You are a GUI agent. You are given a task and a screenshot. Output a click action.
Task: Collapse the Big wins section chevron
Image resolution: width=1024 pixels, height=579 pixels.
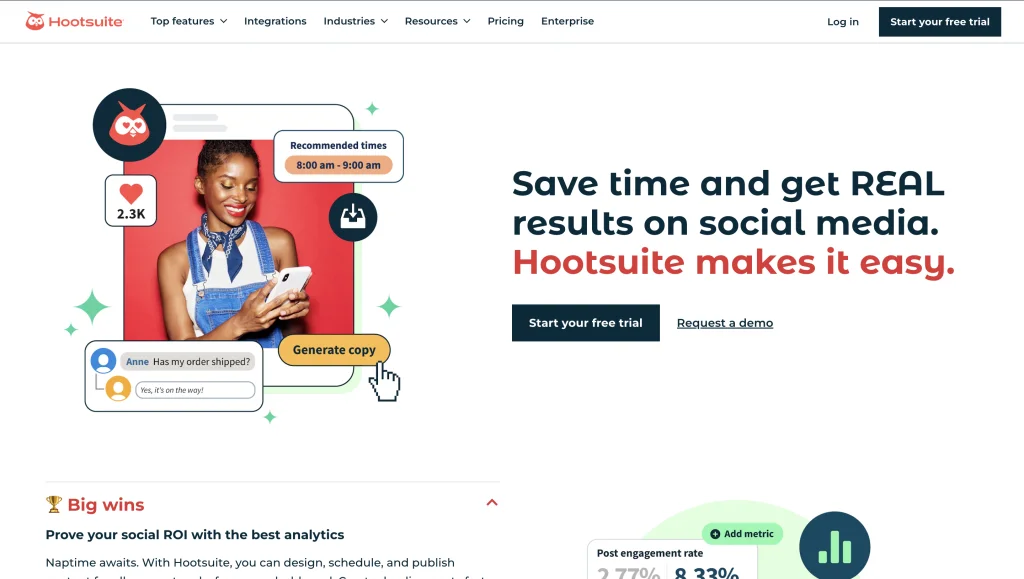[492, 503]
